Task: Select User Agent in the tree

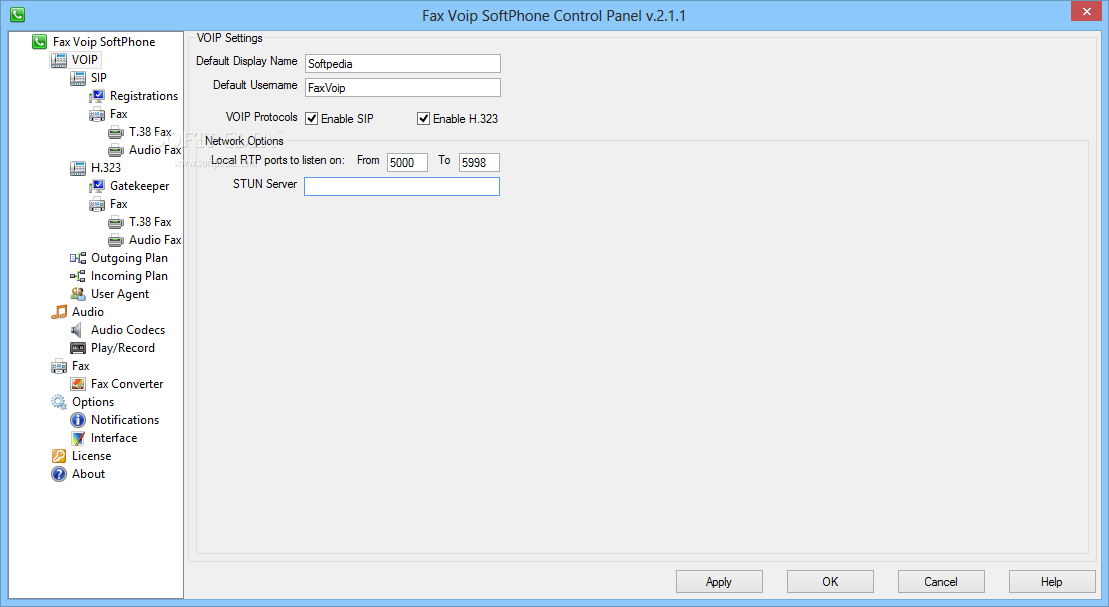Action: point(120,294)
